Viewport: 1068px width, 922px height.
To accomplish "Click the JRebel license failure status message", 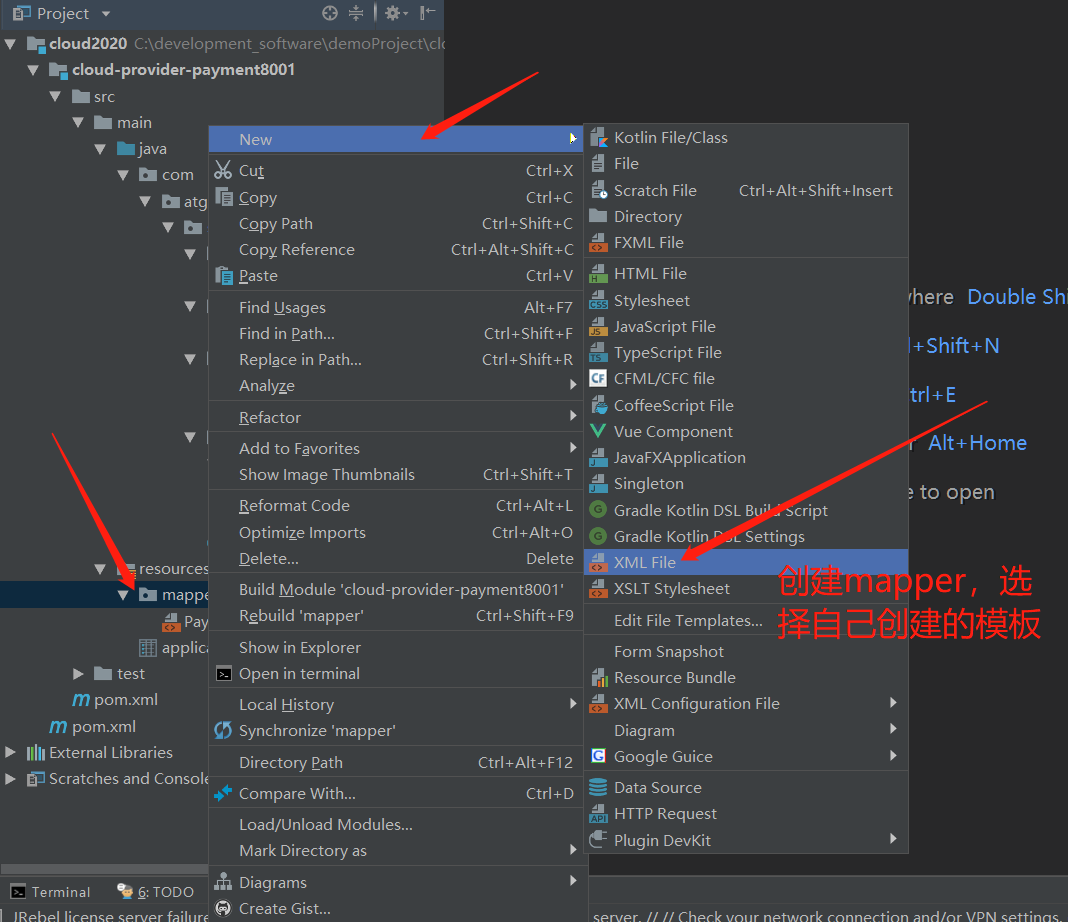I will pyautogui.click(x=110, y=916).
